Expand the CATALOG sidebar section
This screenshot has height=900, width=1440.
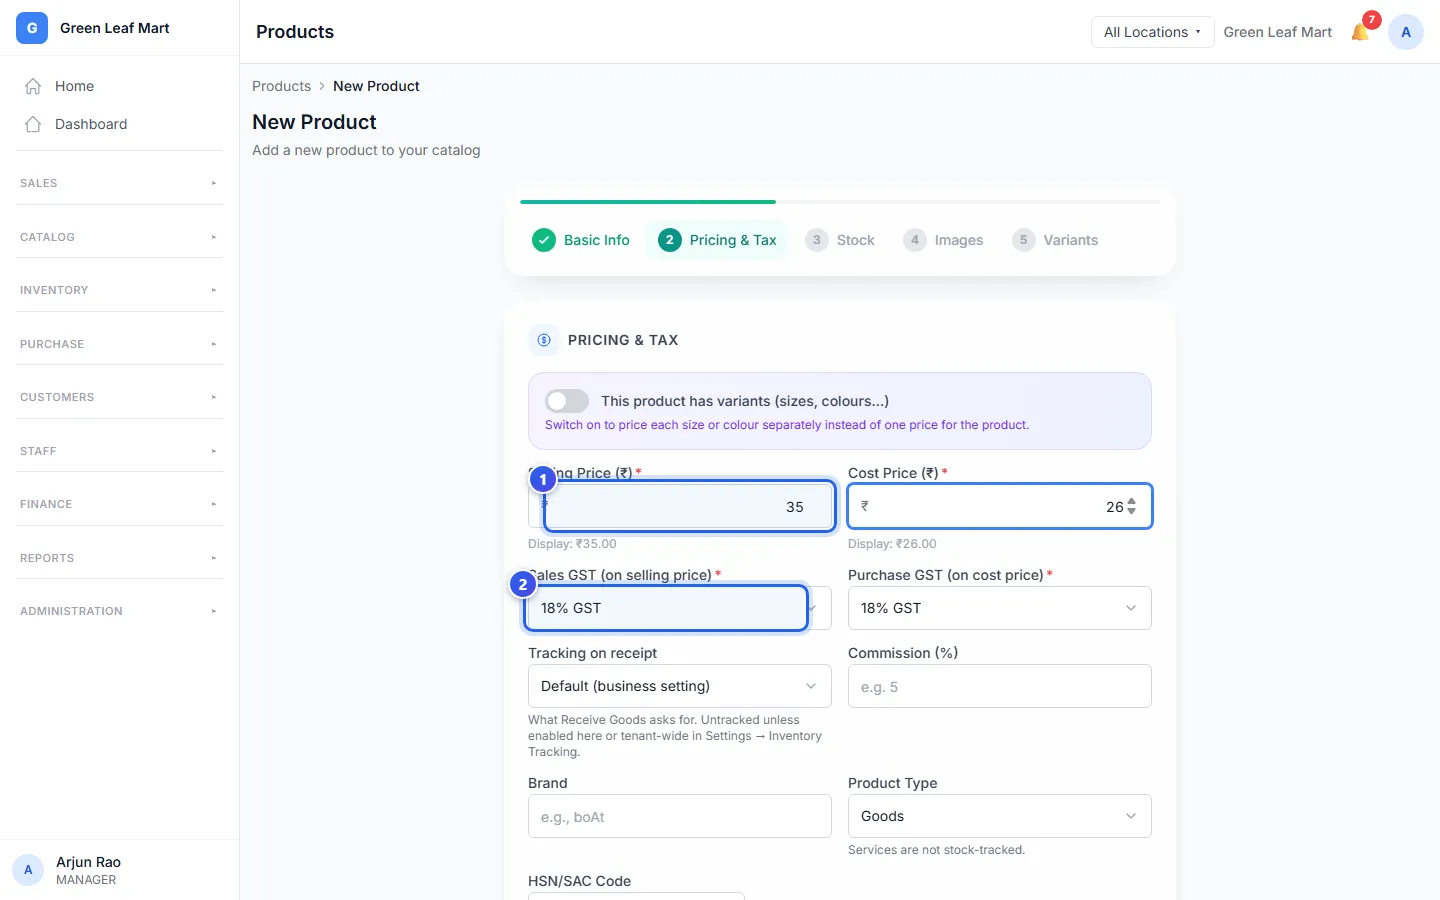tap(120, 237)
